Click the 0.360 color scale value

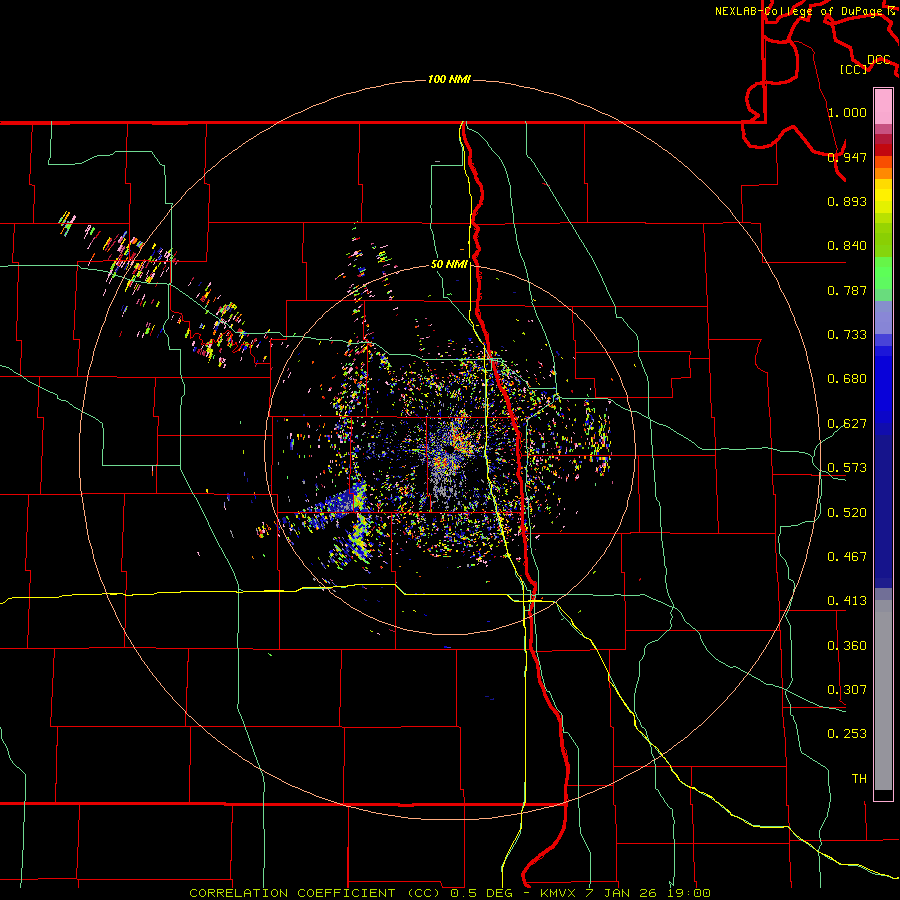coord(847,646)
